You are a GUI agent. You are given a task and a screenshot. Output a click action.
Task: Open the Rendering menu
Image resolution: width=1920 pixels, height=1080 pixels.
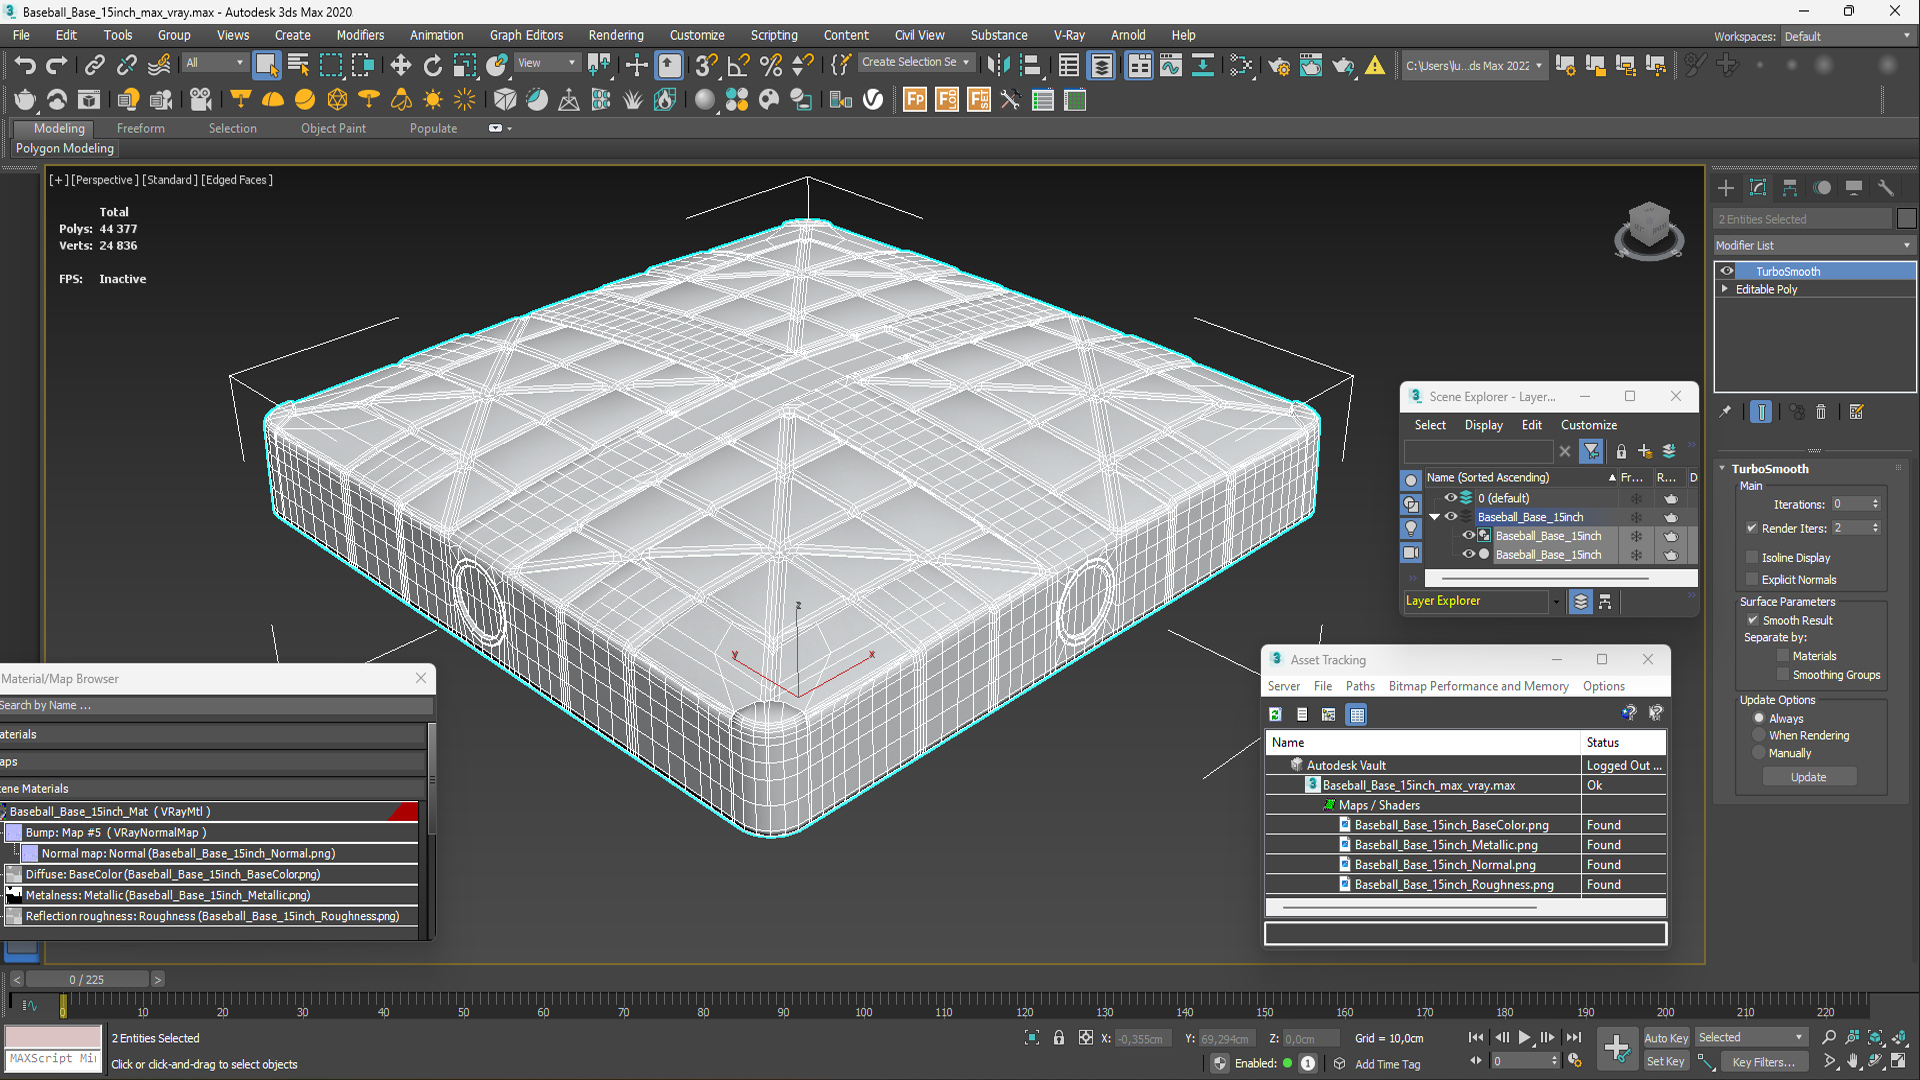(615, 35)
